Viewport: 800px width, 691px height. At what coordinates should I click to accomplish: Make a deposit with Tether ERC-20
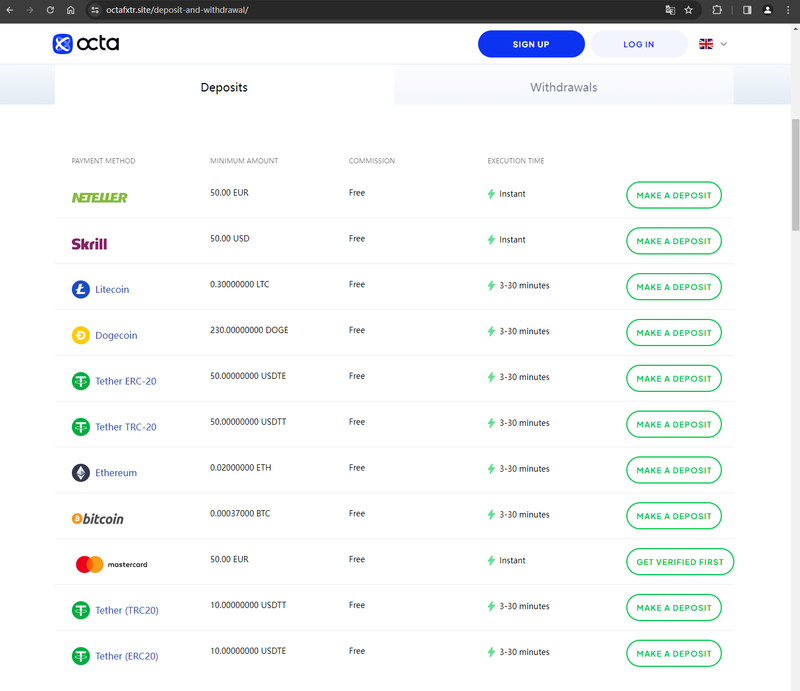(673, 378)
